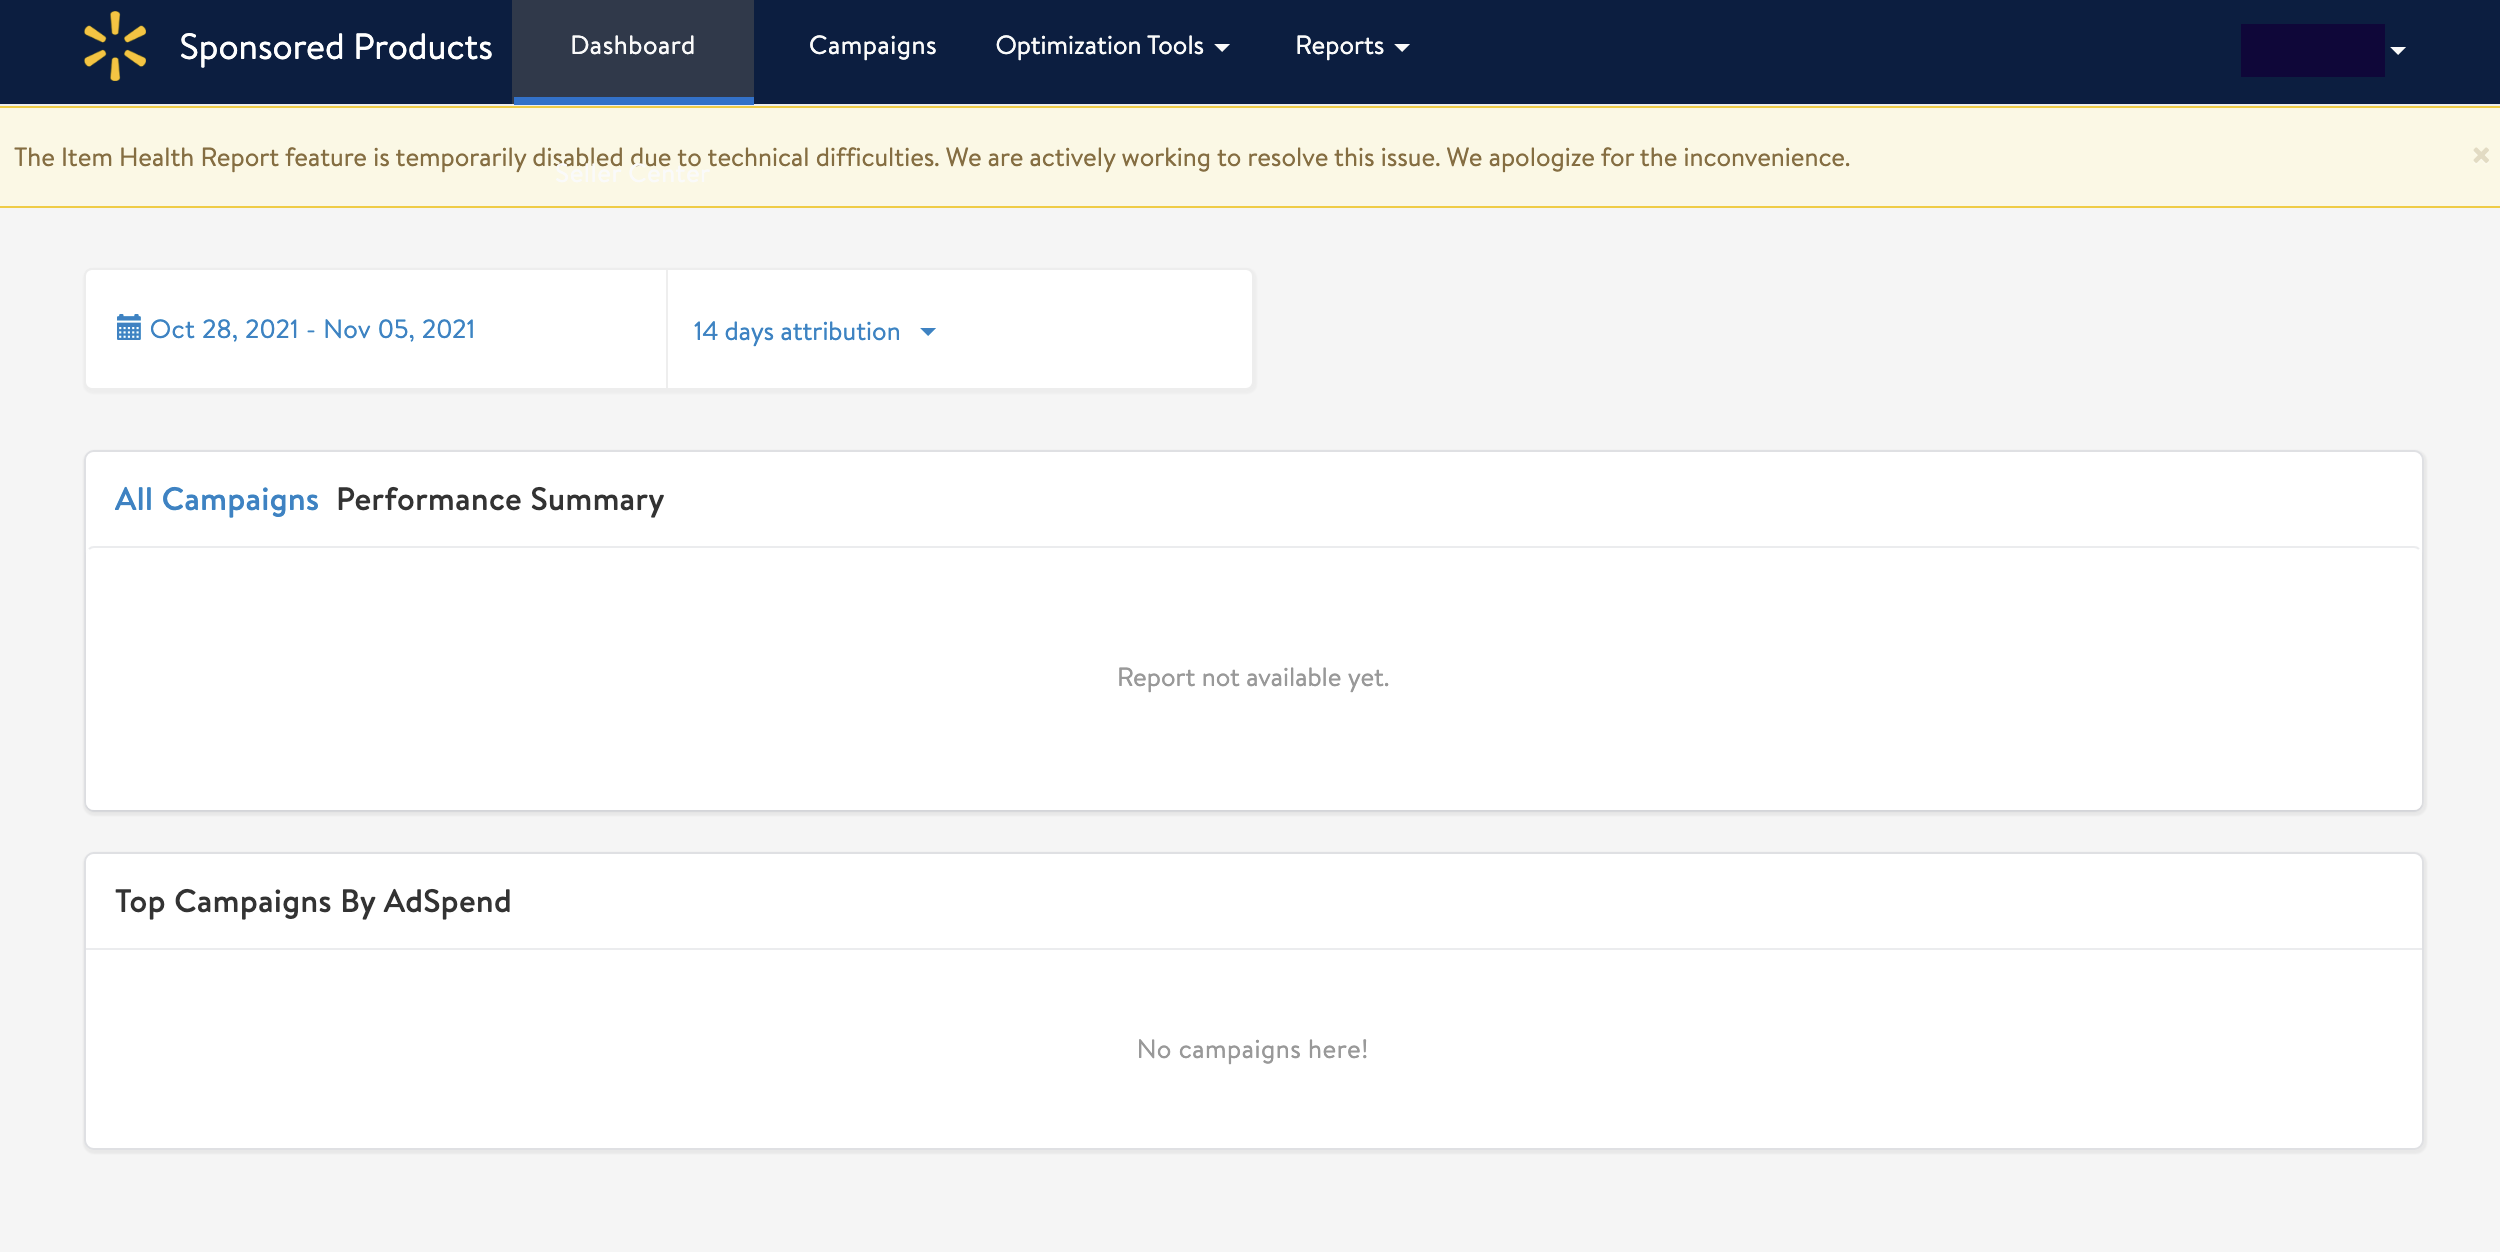Click the All Campaigns link
The height and width of the screenshot is (1252, 2500).
tap(217, 499)
